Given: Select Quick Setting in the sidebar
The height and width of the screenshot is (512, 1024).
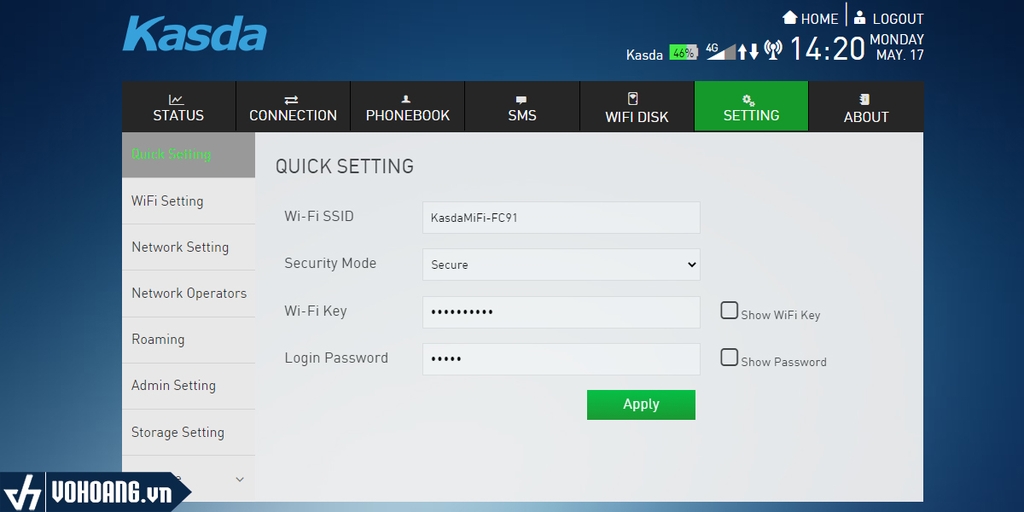Looking at the screenshot, I should click(188, 155).
